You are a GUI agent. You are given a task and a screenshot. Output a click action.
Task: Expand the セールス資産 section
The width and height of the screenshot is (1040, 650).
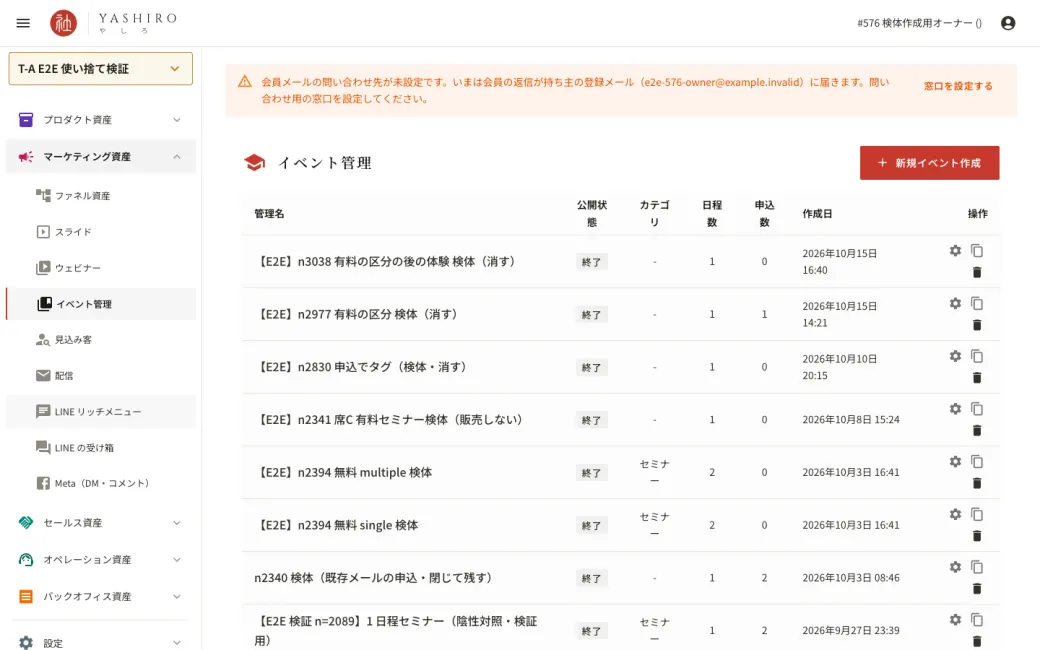click(x=101, y=523)
